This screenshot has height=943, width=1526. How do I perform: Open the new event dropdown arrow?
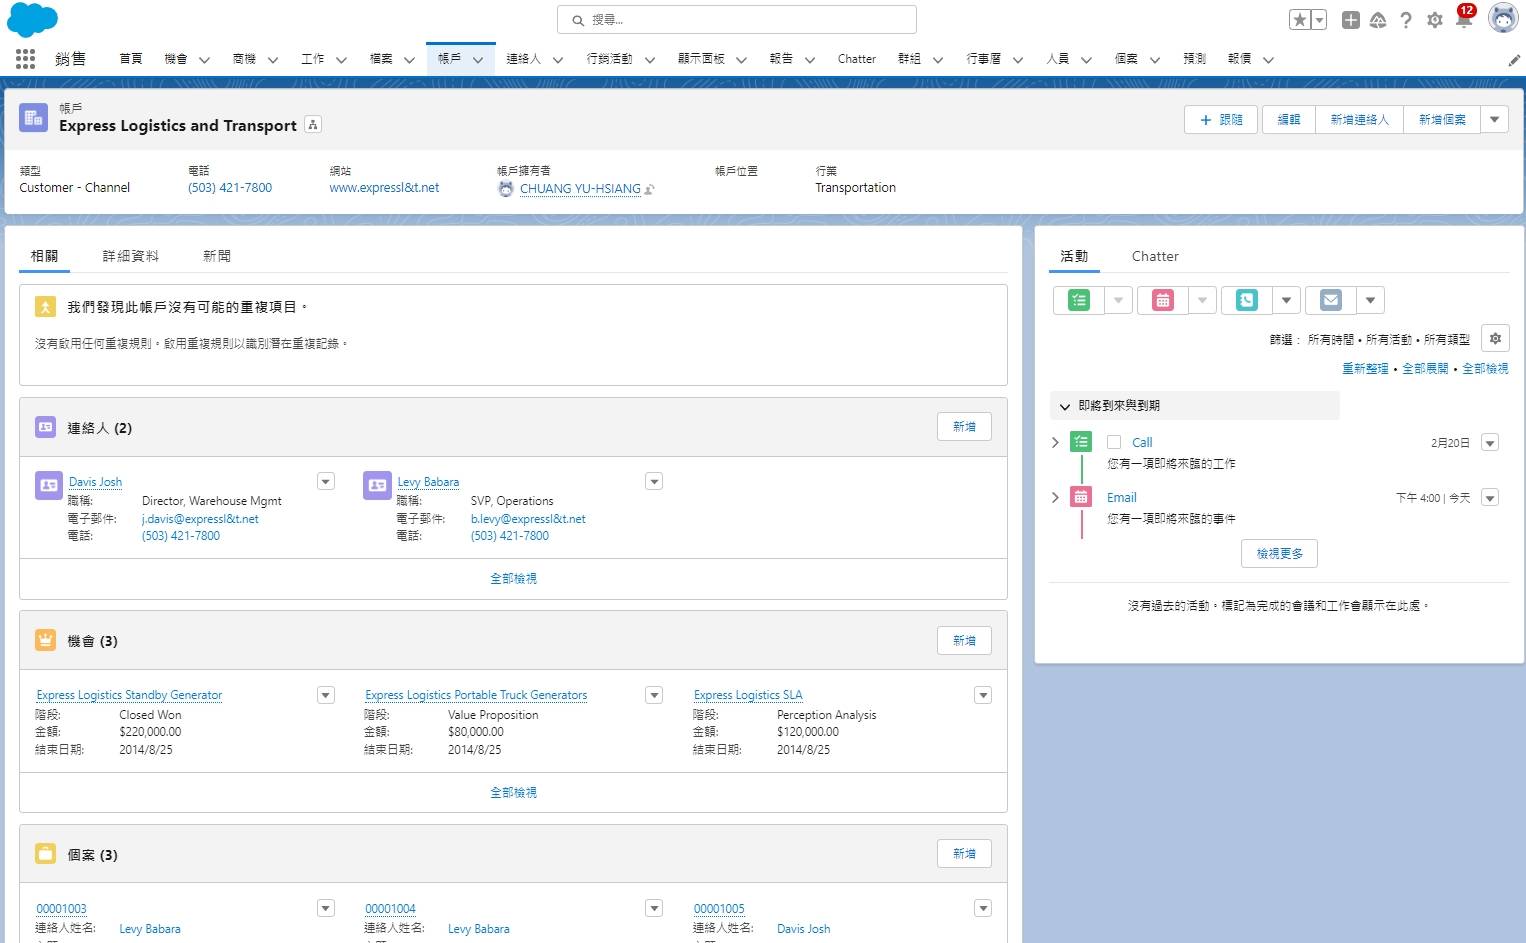(1202, 300)
